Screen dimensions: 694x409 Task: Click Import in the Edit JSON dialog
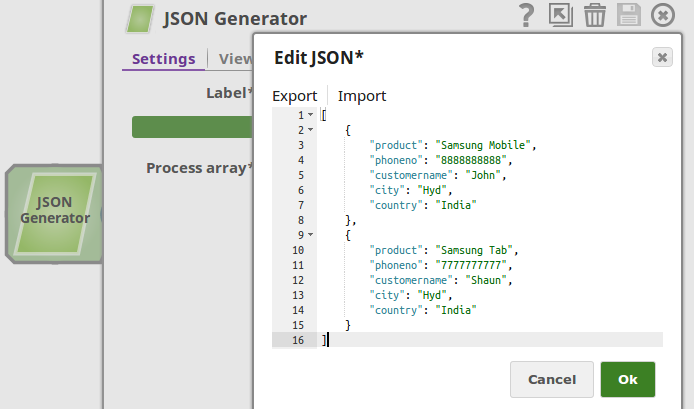pos(362,96)
